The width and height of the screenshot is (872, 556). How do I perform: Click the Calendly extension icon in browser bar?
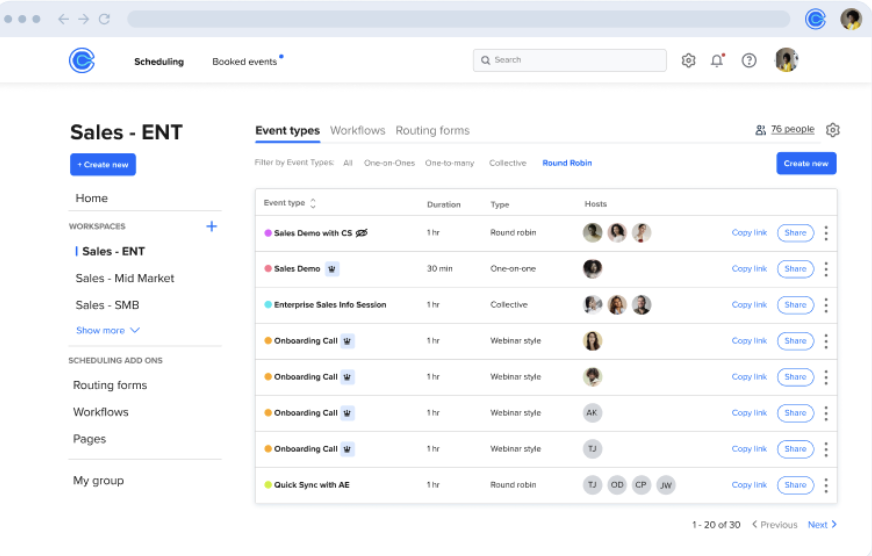[815, 19]
